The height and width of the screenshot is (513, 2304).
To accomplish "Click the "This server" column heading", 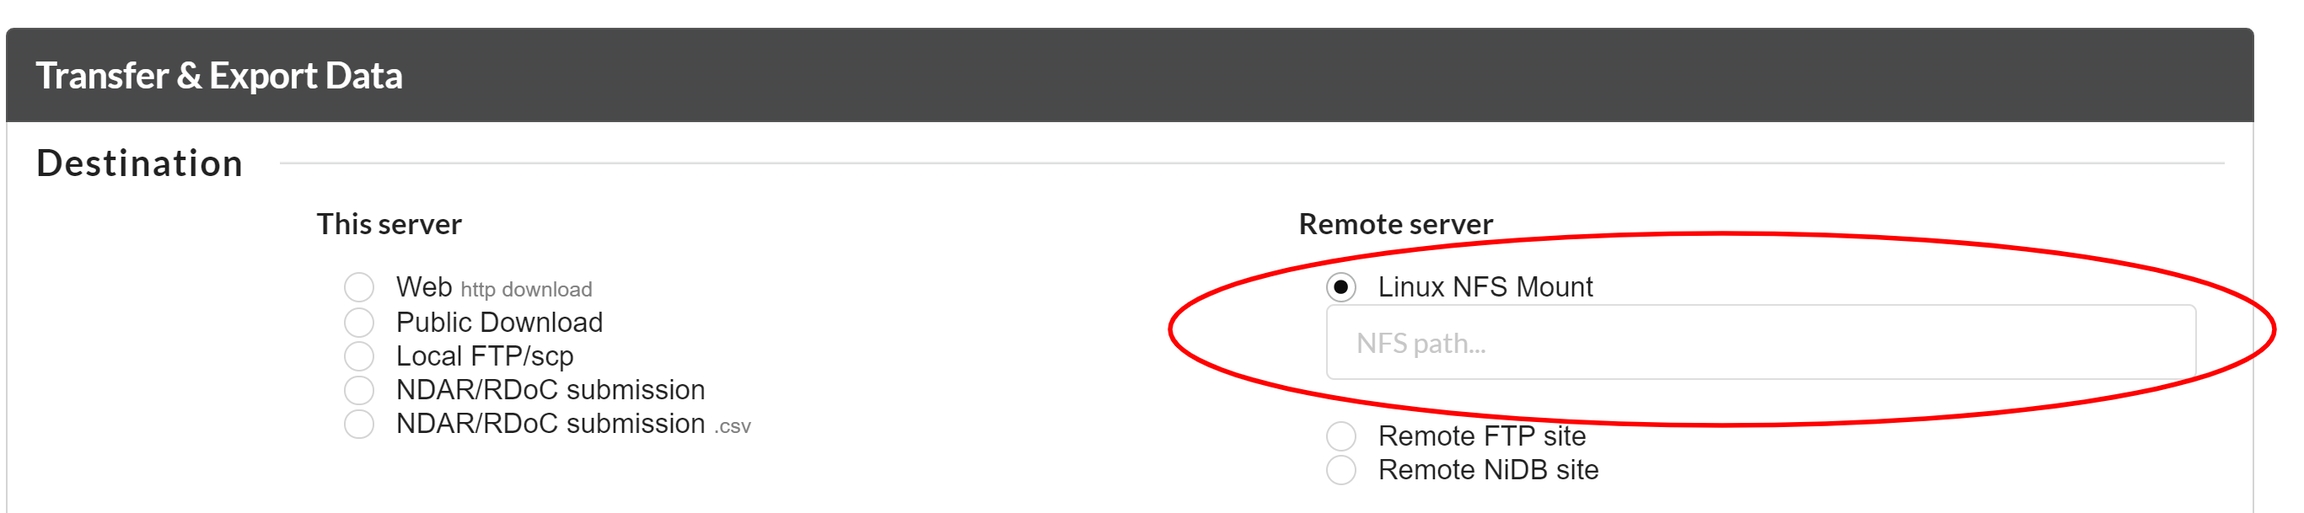I will pyautogui.click(x=389, y=224).
